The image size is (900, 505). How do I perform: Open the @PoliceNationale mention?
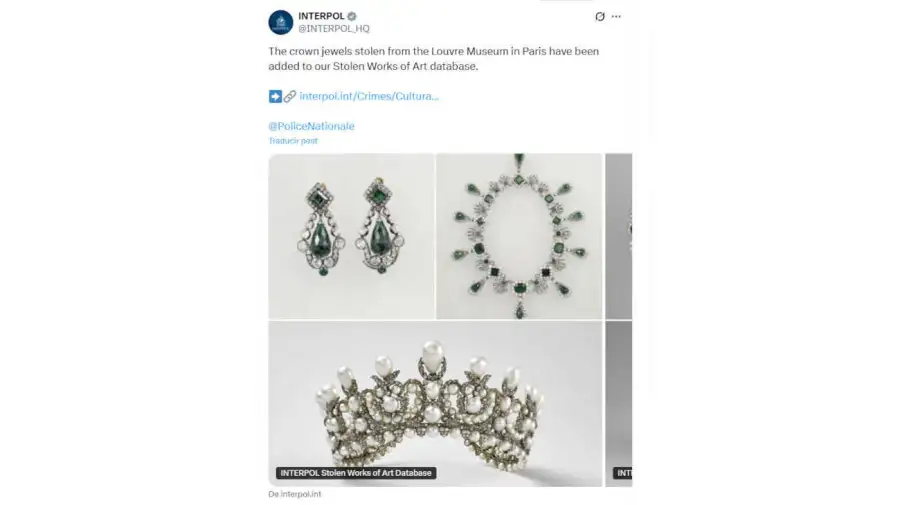pos(311,126)
